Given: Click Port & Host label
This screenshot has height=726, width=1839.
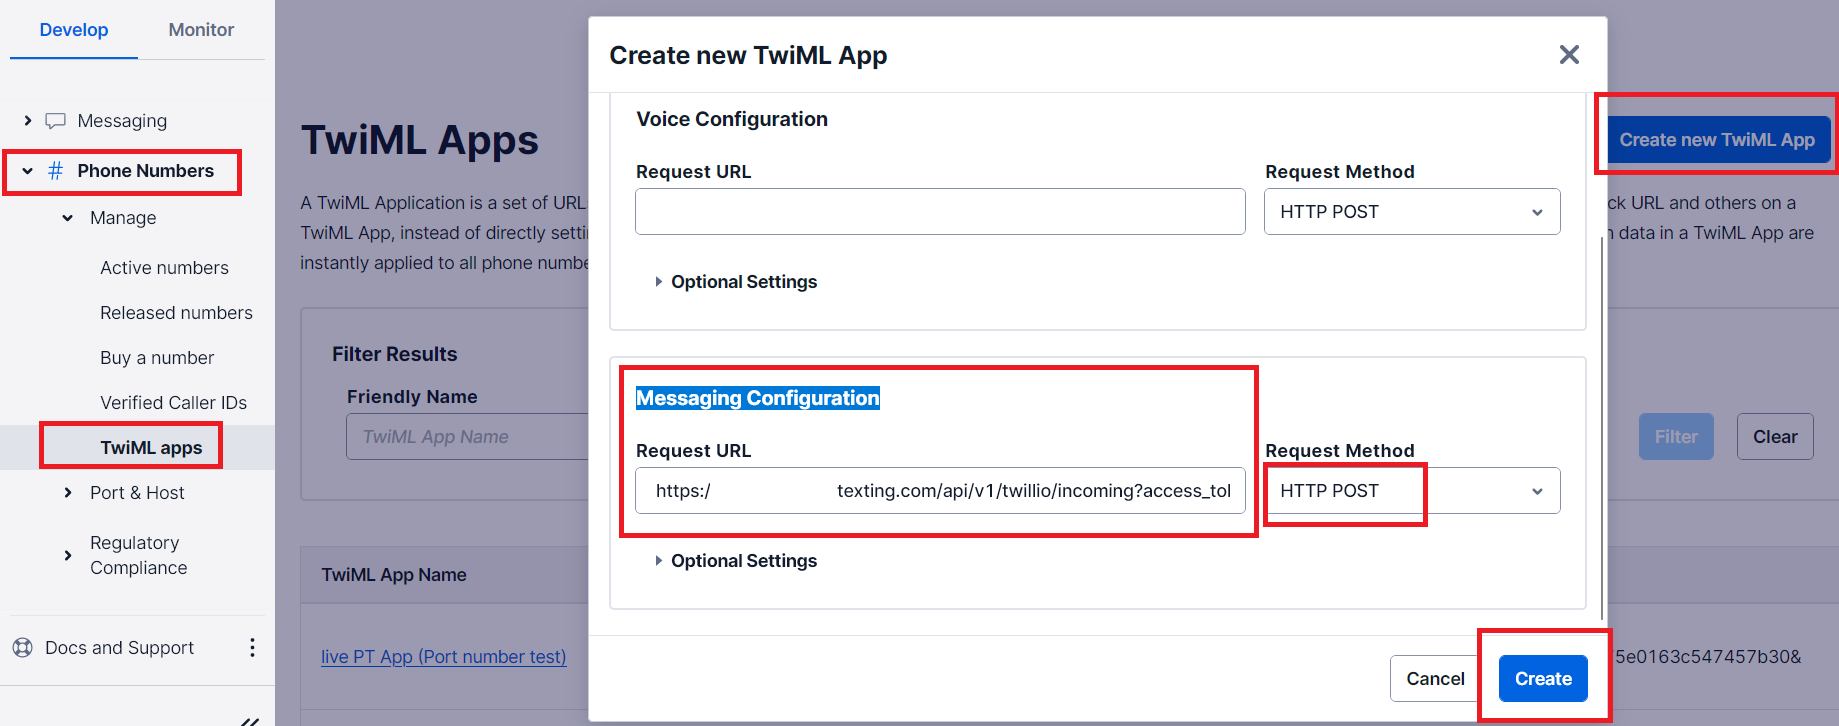Looking at the screenshot, I should tap(137, 493).
